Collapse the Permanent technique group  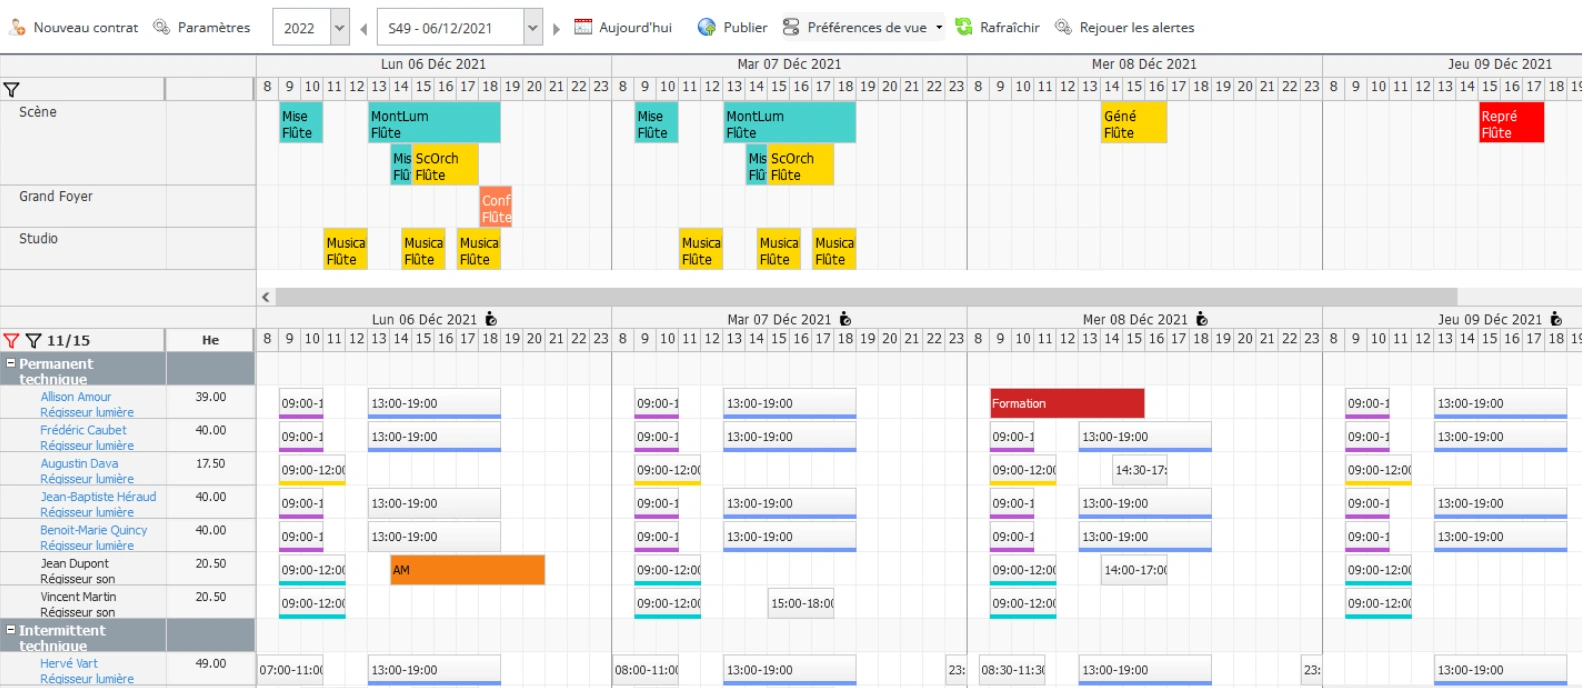point(11,364)
